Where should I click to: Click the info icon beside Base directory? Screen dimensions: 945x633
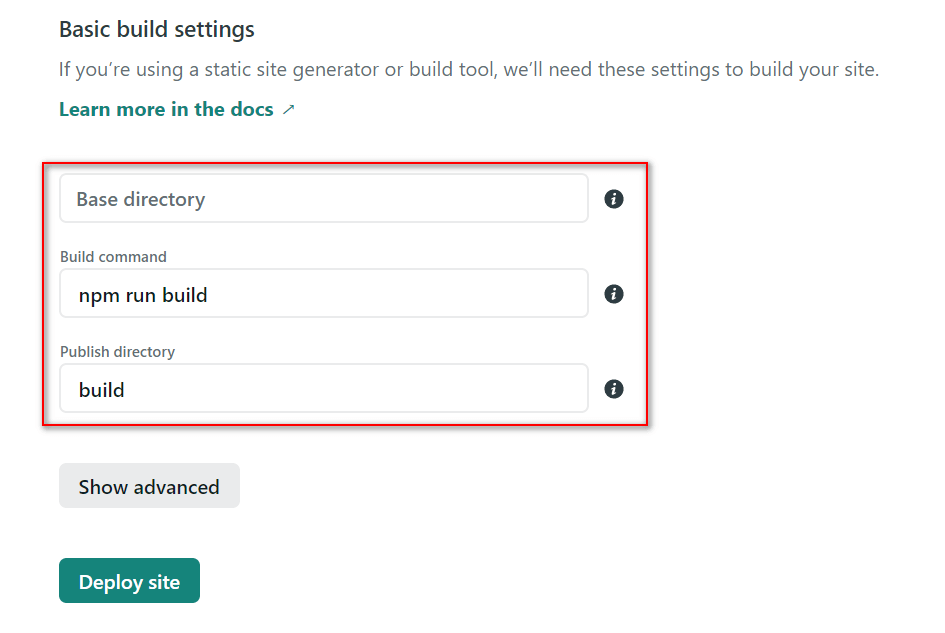tap(613, 198)
